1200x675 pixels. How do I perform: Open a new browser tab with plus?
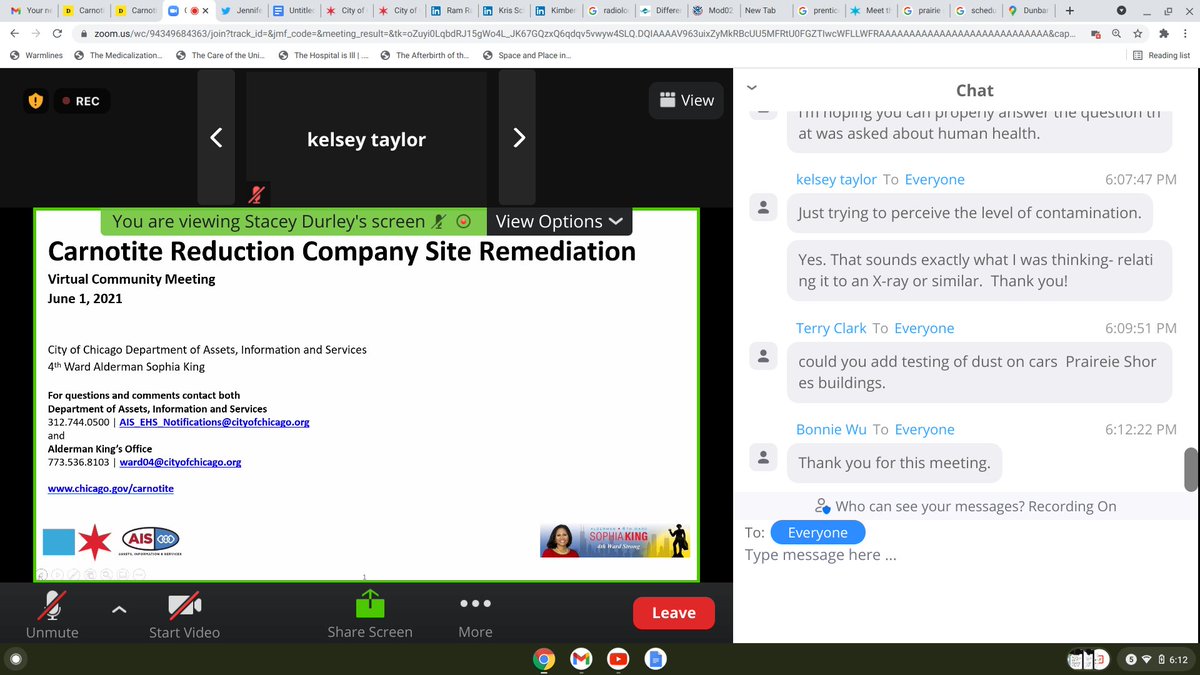1070,11
